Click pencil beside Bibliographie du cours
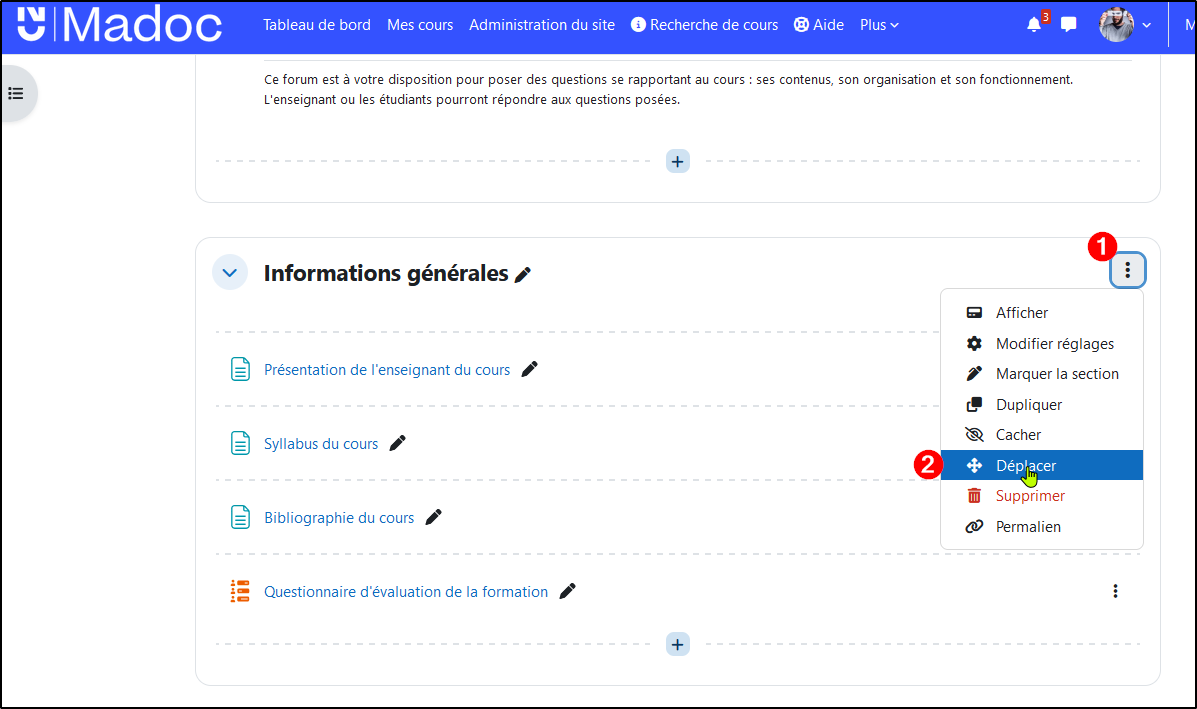Viewport: 1197px width, 709px height. 433,517
